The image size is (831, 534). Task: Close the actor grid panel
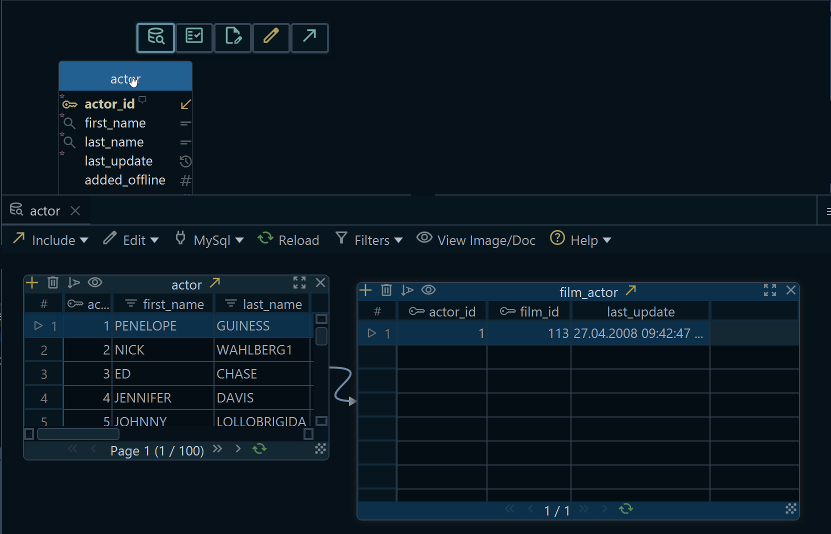pyautogui.click(x=321, y=282)
